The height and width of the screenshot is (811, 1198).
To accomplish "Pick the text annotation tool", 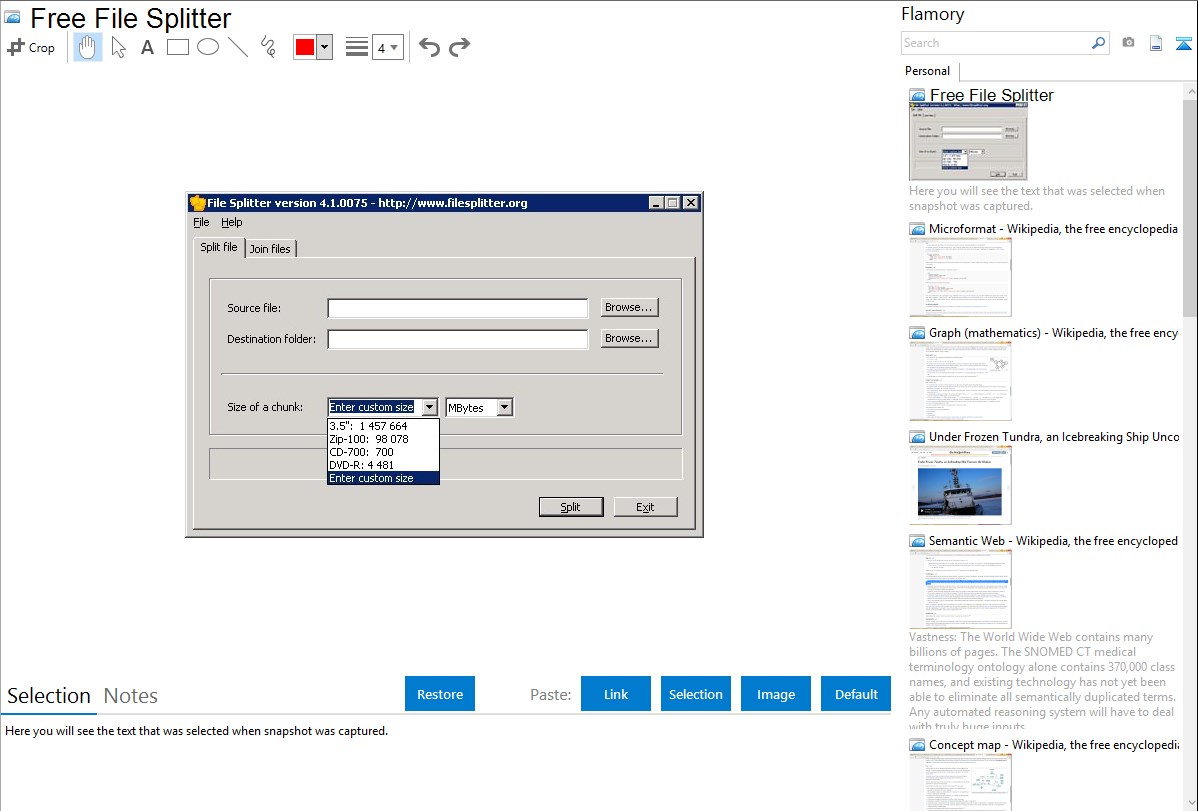I will 147,47.
